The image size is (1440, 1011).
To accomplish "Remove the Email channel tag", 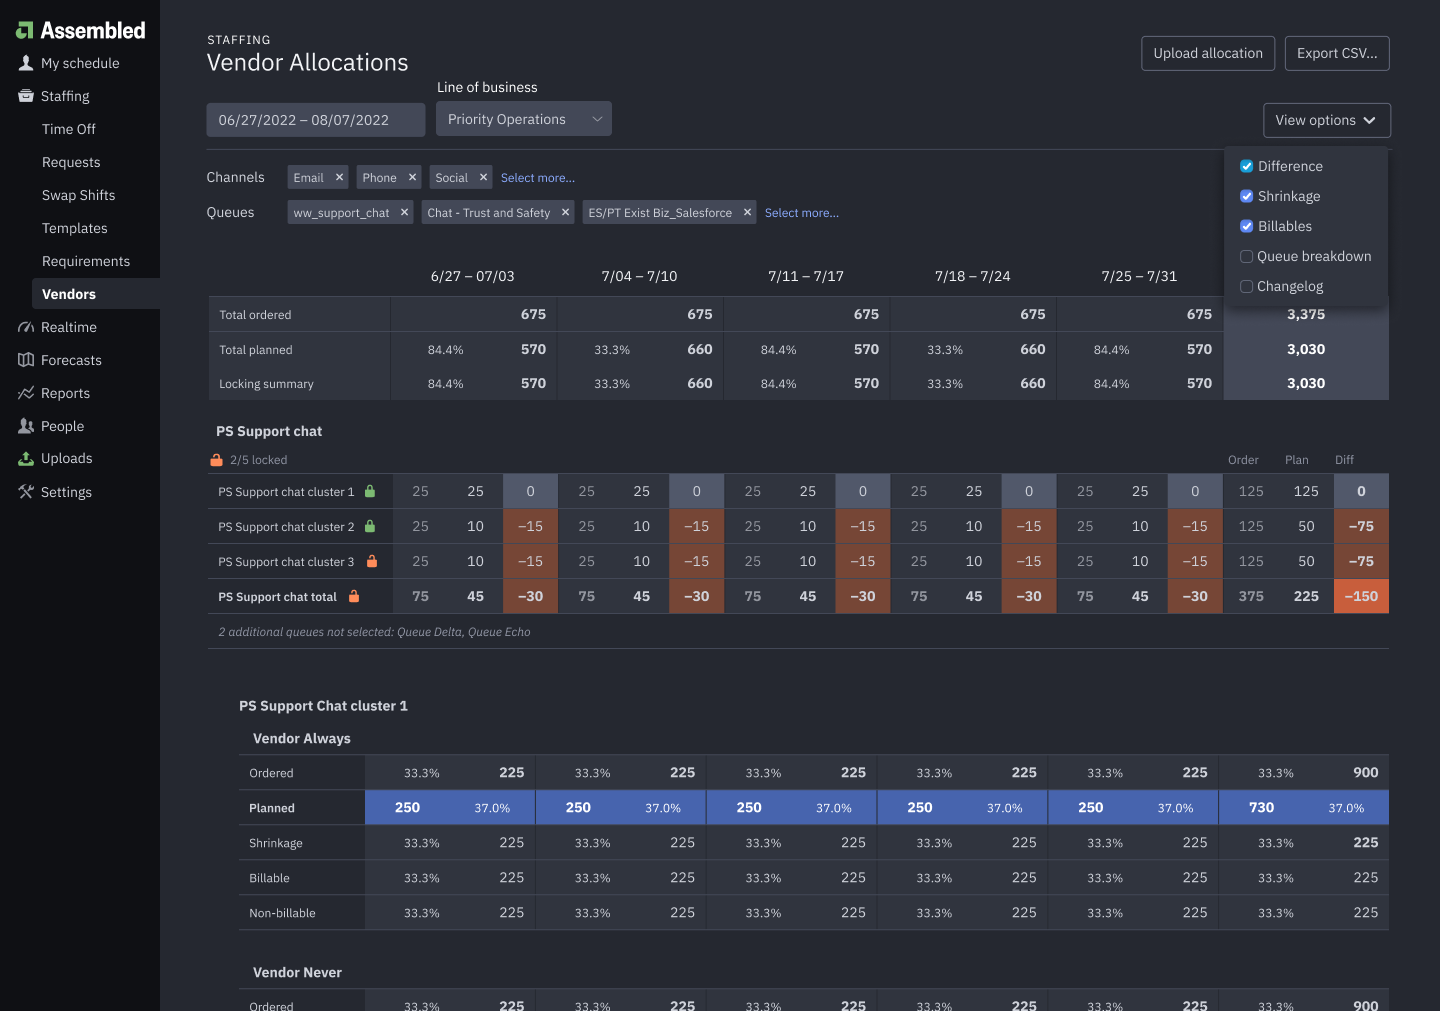I will pos(339,177).
